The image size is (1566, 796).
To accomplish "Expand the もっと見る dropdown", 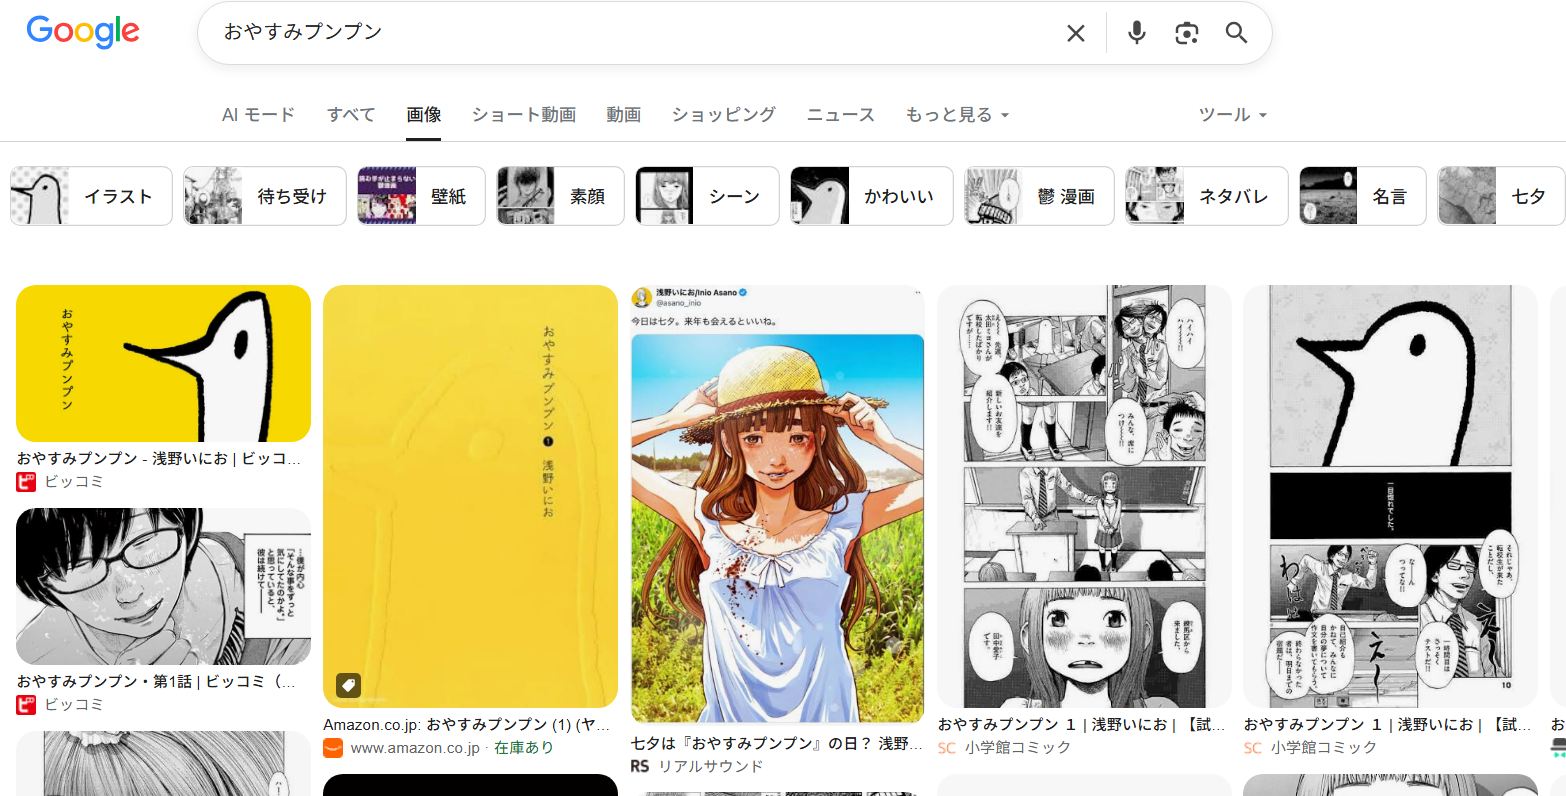I will point(957,115).
